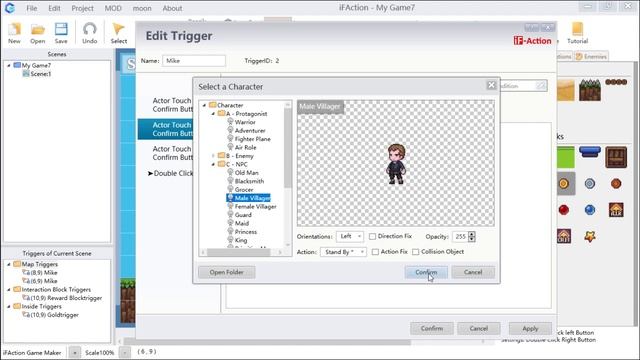Pick the blue platform block tile

[x=590, y=152]
